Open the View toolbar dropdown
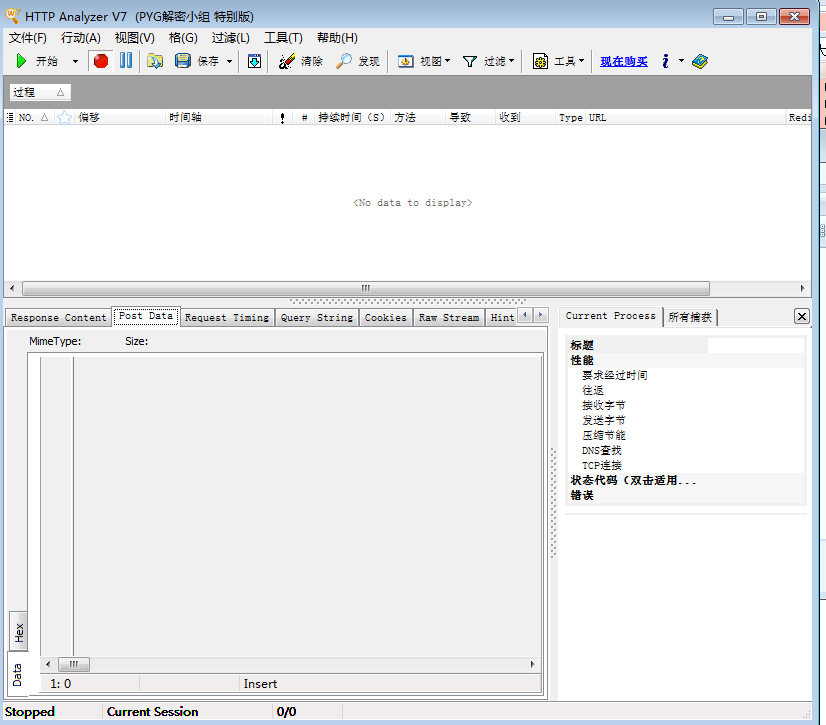The image size is (826, 725). pyautogui.click(x=424, y=61)
